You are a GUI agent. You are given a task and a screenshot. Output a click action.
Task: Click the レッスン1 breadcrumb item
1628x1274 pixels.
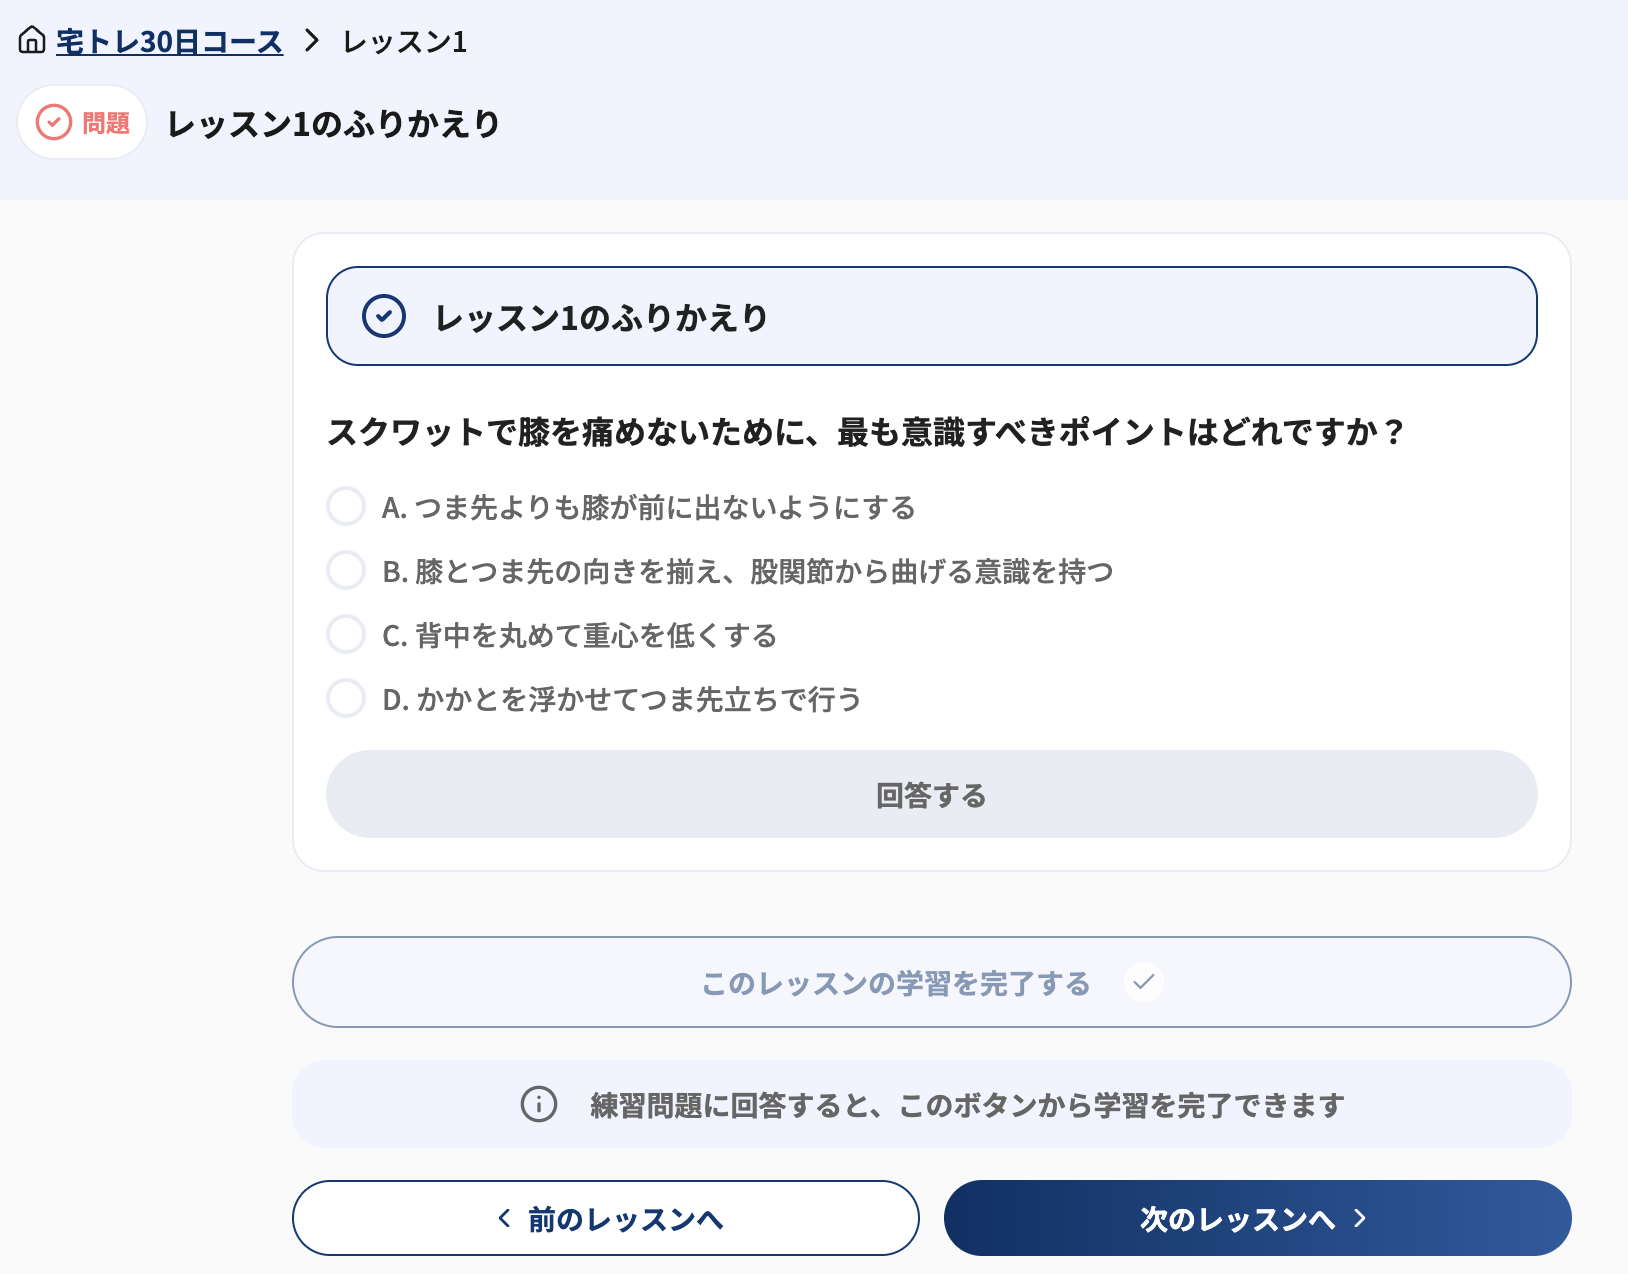[x=405, y=42]
